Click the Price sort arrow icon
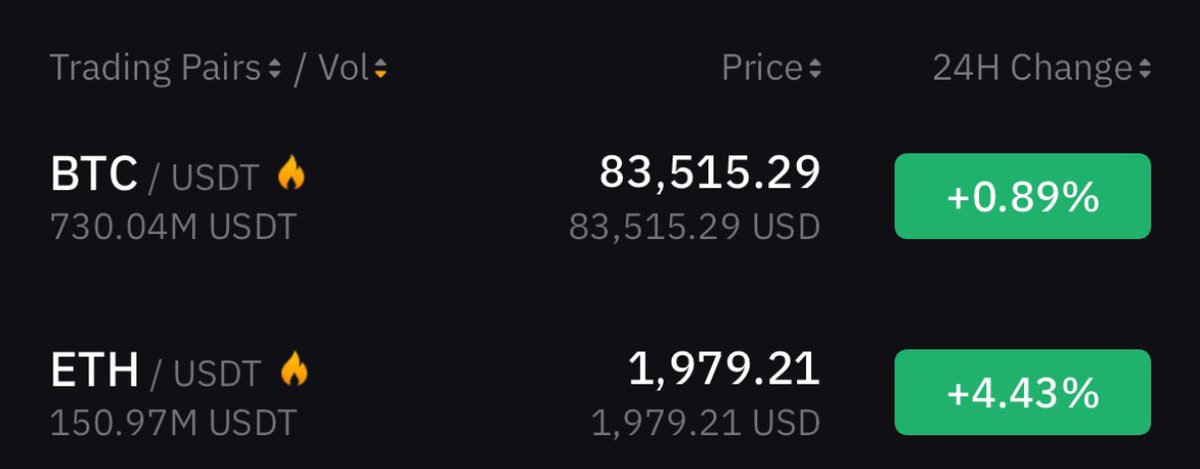This screenshot has height=469, width=1200. (815, 69)
